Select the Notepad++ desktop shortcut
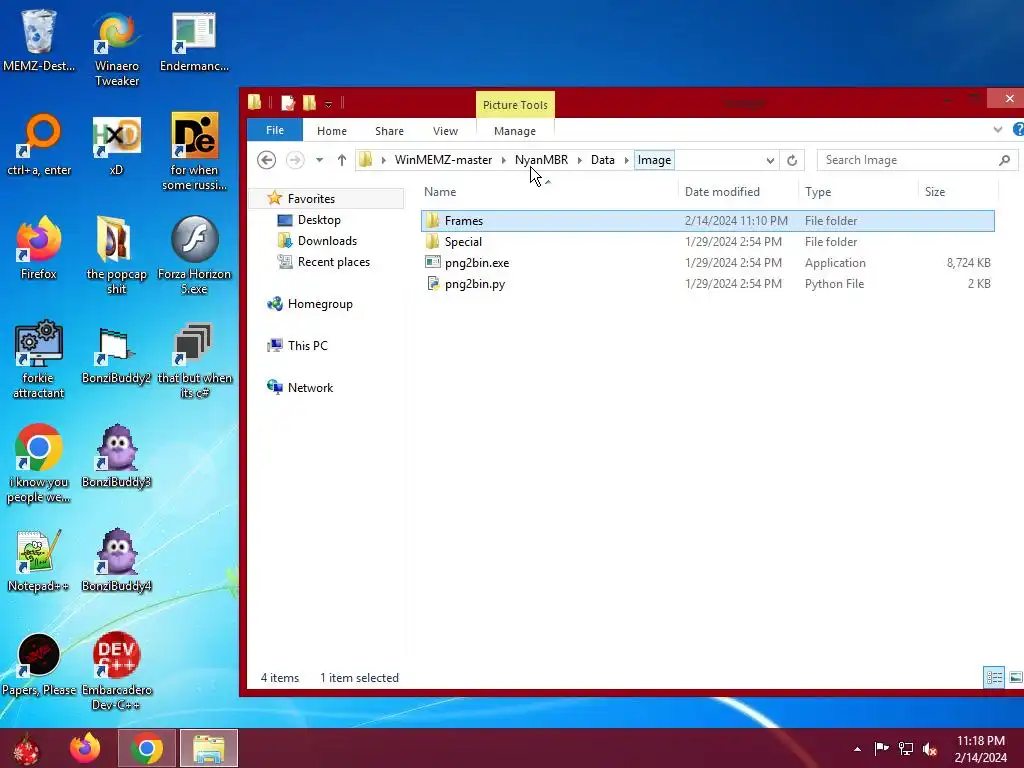The width and height of the screenshot is (1024, 768). 39,561
